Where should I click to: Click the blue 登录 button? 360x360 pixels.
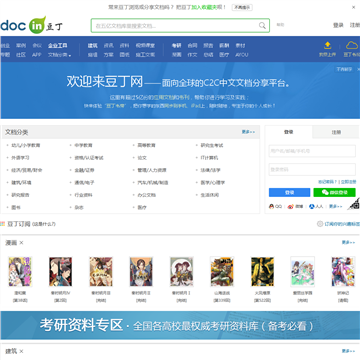coord(289,193)
